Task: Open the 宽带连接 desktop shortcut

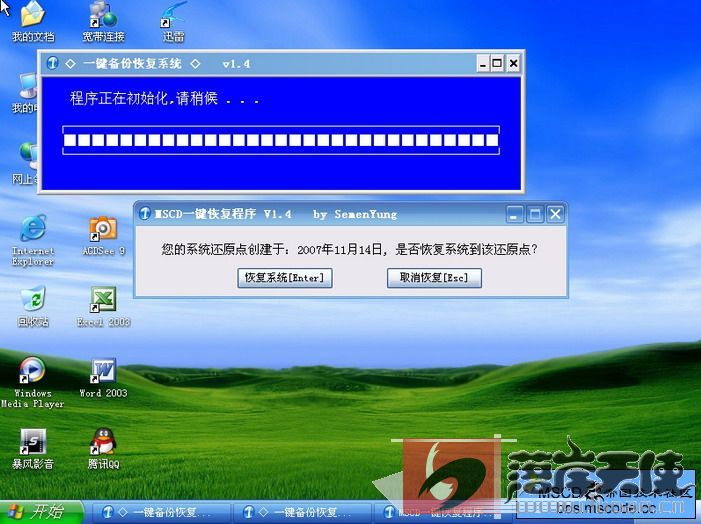Action: 103,21
